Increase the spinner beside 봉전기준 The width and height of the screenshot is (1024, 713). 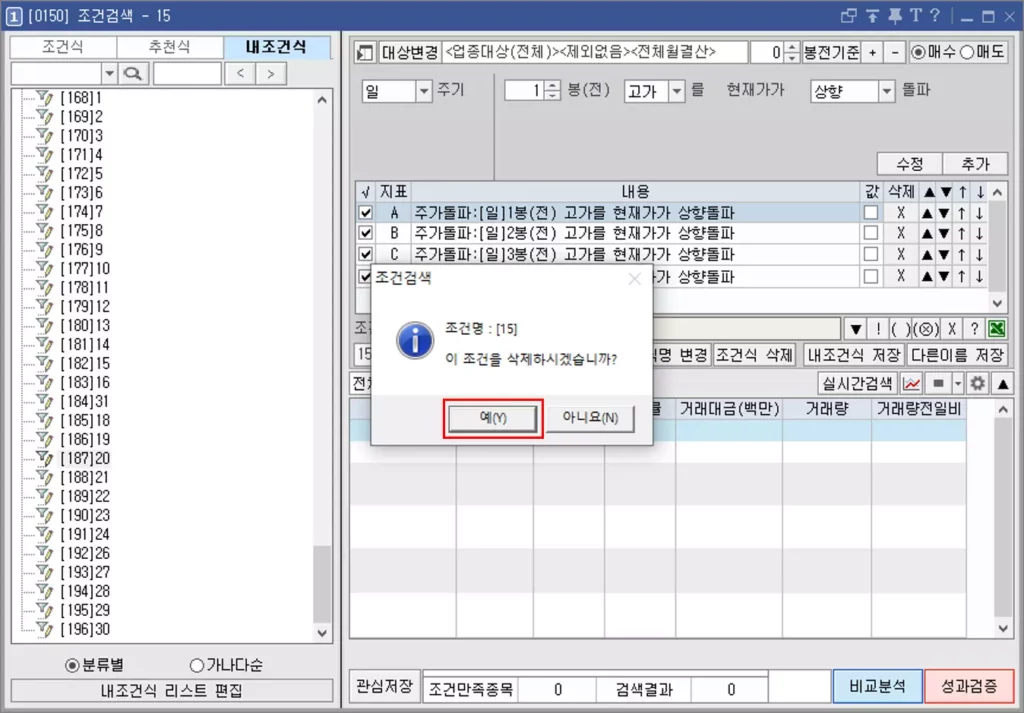click(792, 47)
